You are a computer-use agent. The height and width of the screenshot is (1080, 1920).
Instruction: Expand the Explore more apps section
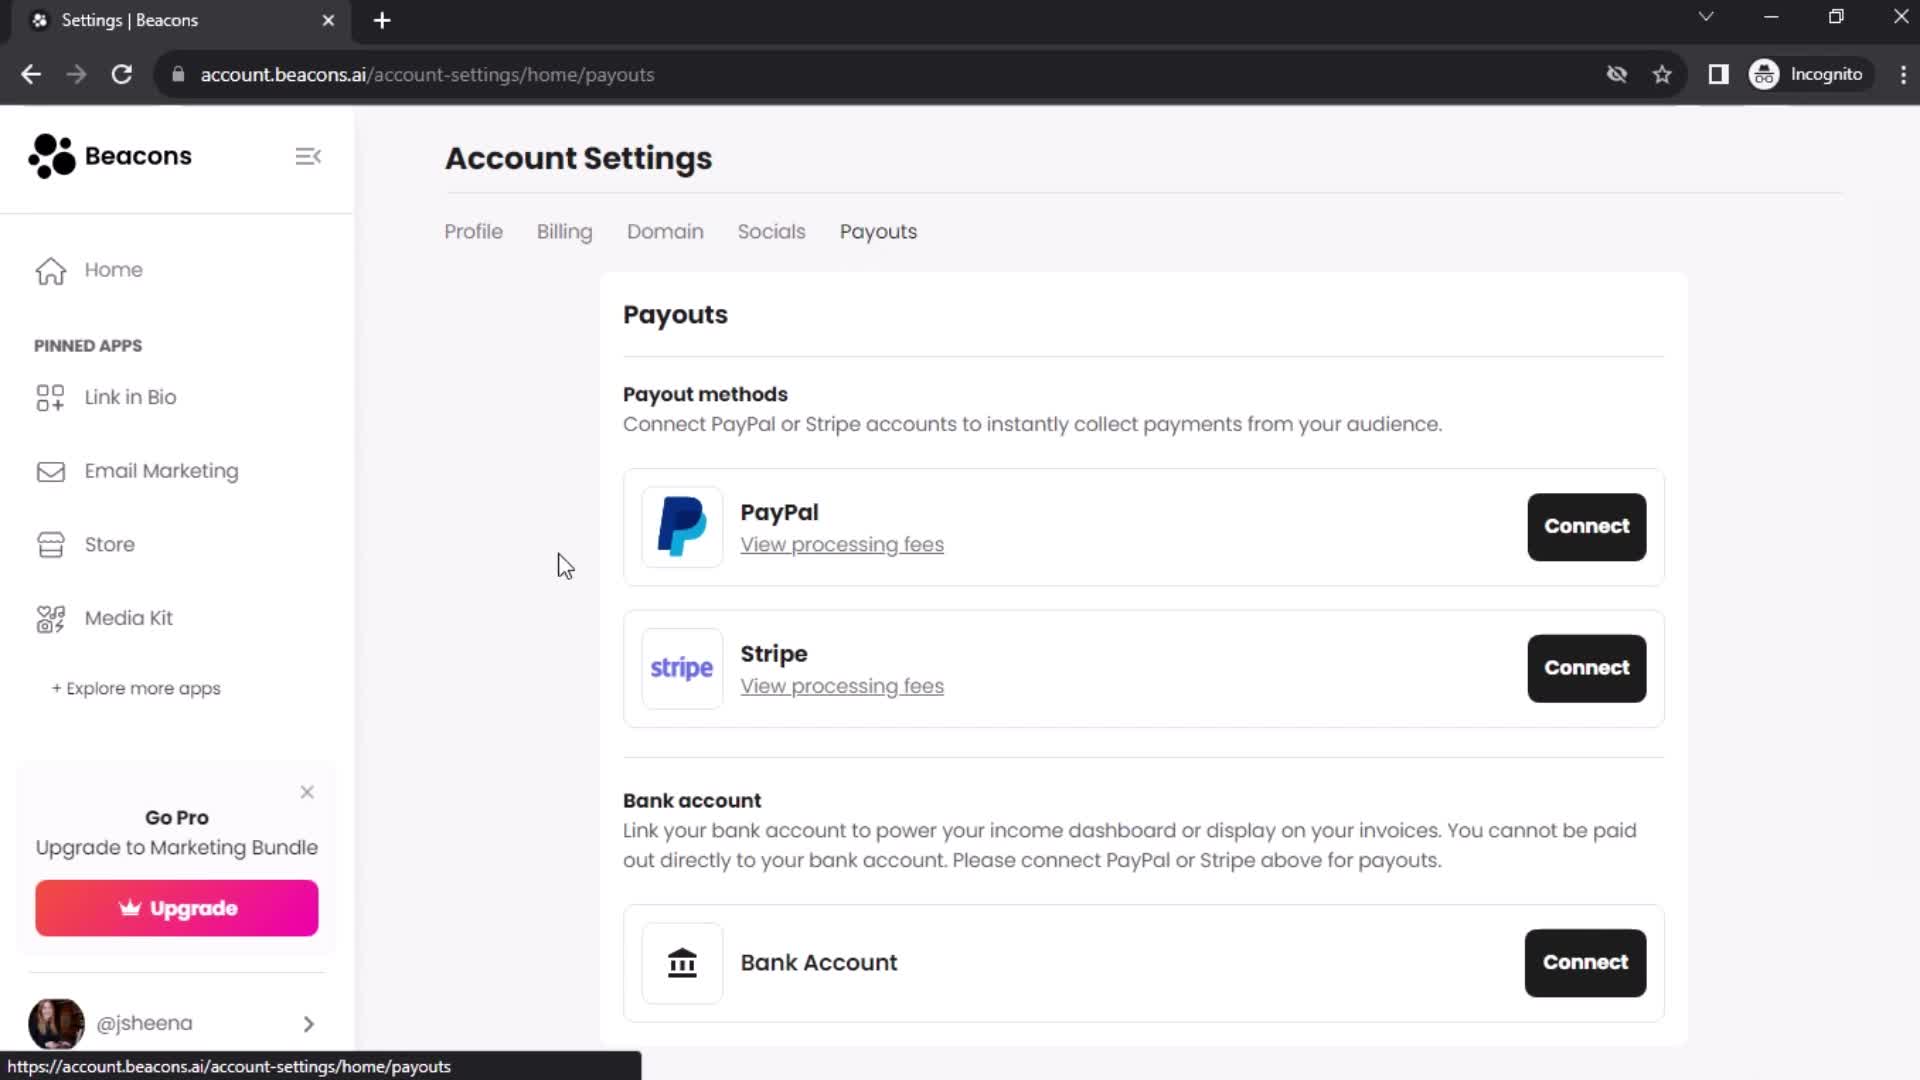tap(137, 688)
